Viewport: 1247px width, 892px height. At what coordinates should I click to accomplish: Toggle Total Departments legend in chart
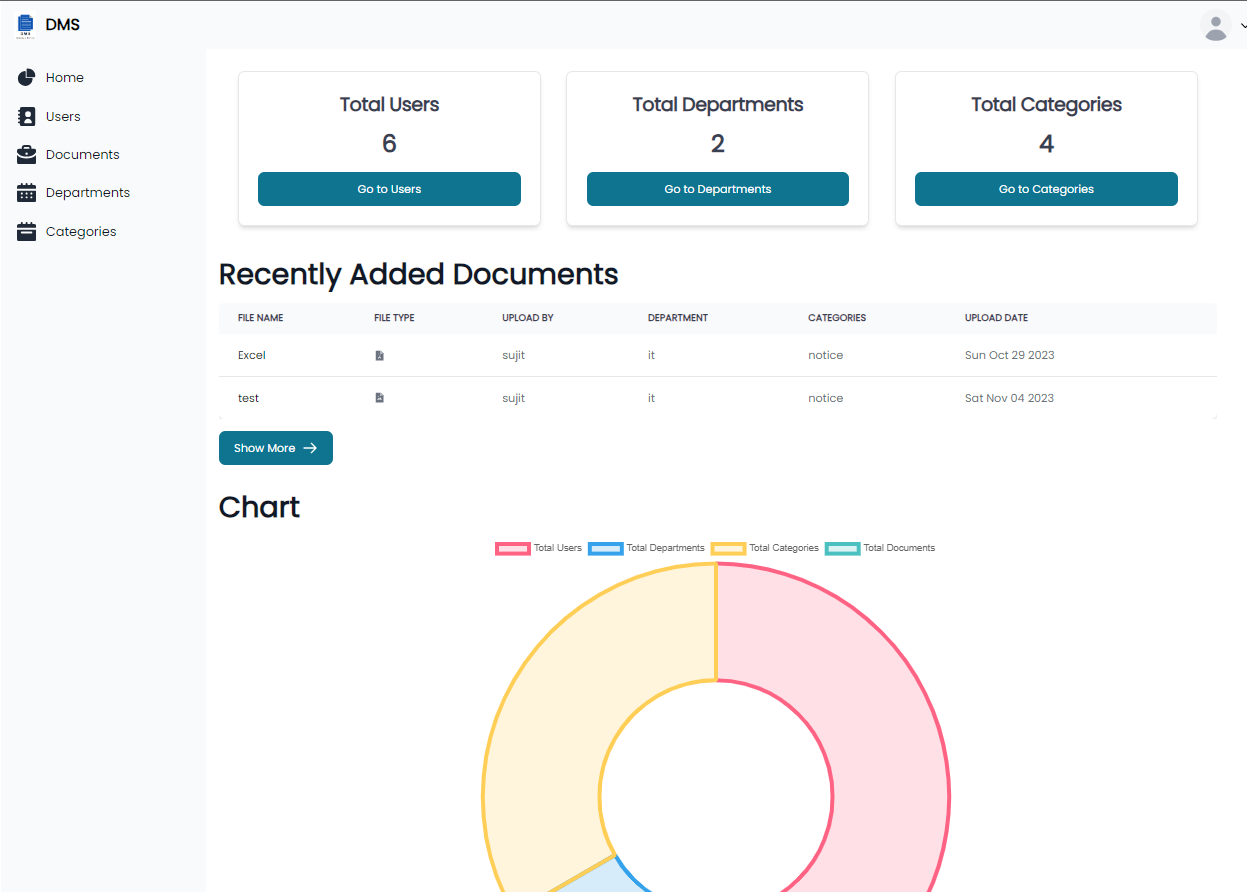[x=647, y=548]
